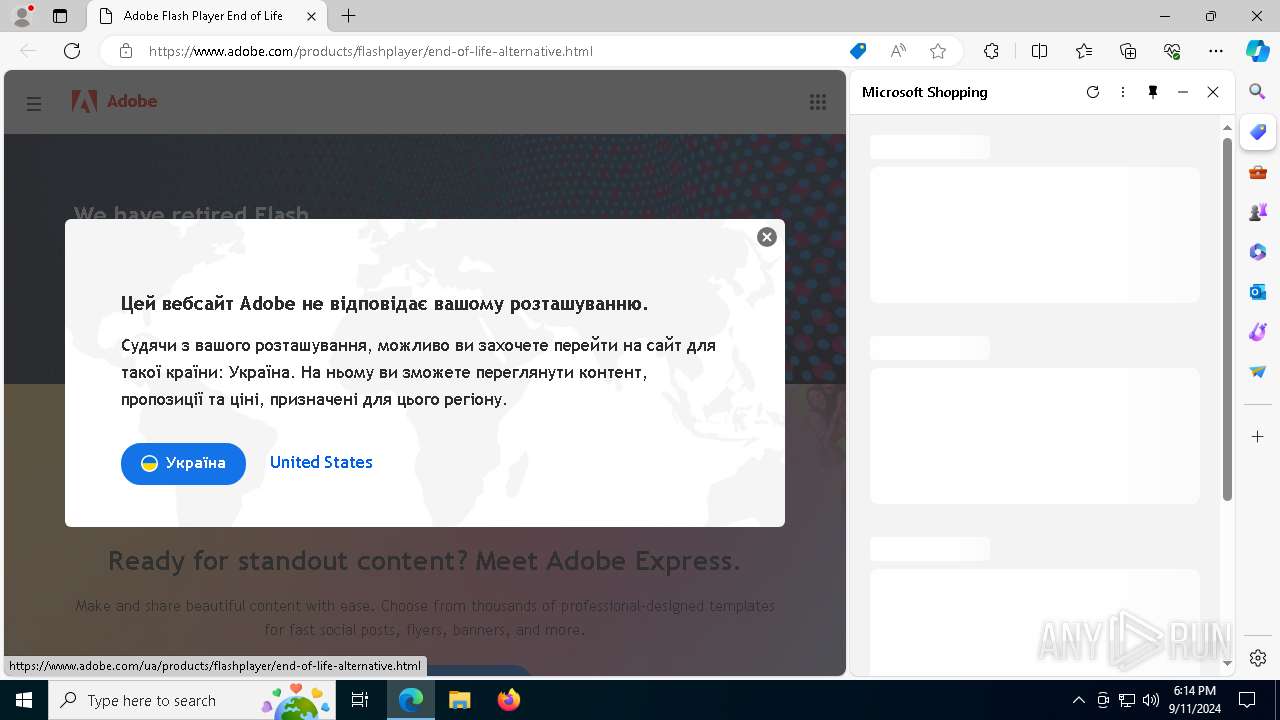Open the notification center
1280x720 pixels.
tap(1247, 700)
